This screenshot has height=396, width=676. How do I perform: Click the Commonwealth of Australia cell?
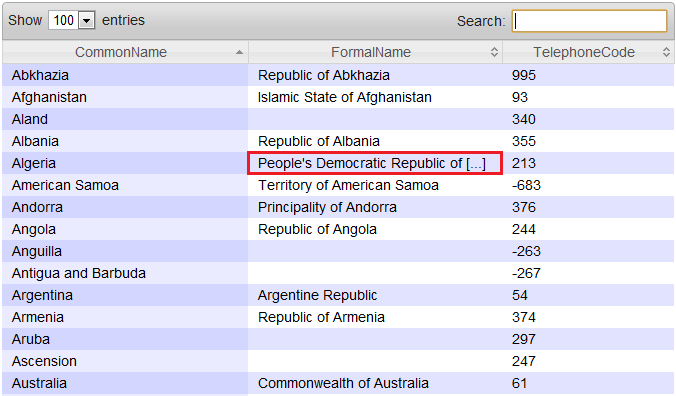(x=375, y=383)
